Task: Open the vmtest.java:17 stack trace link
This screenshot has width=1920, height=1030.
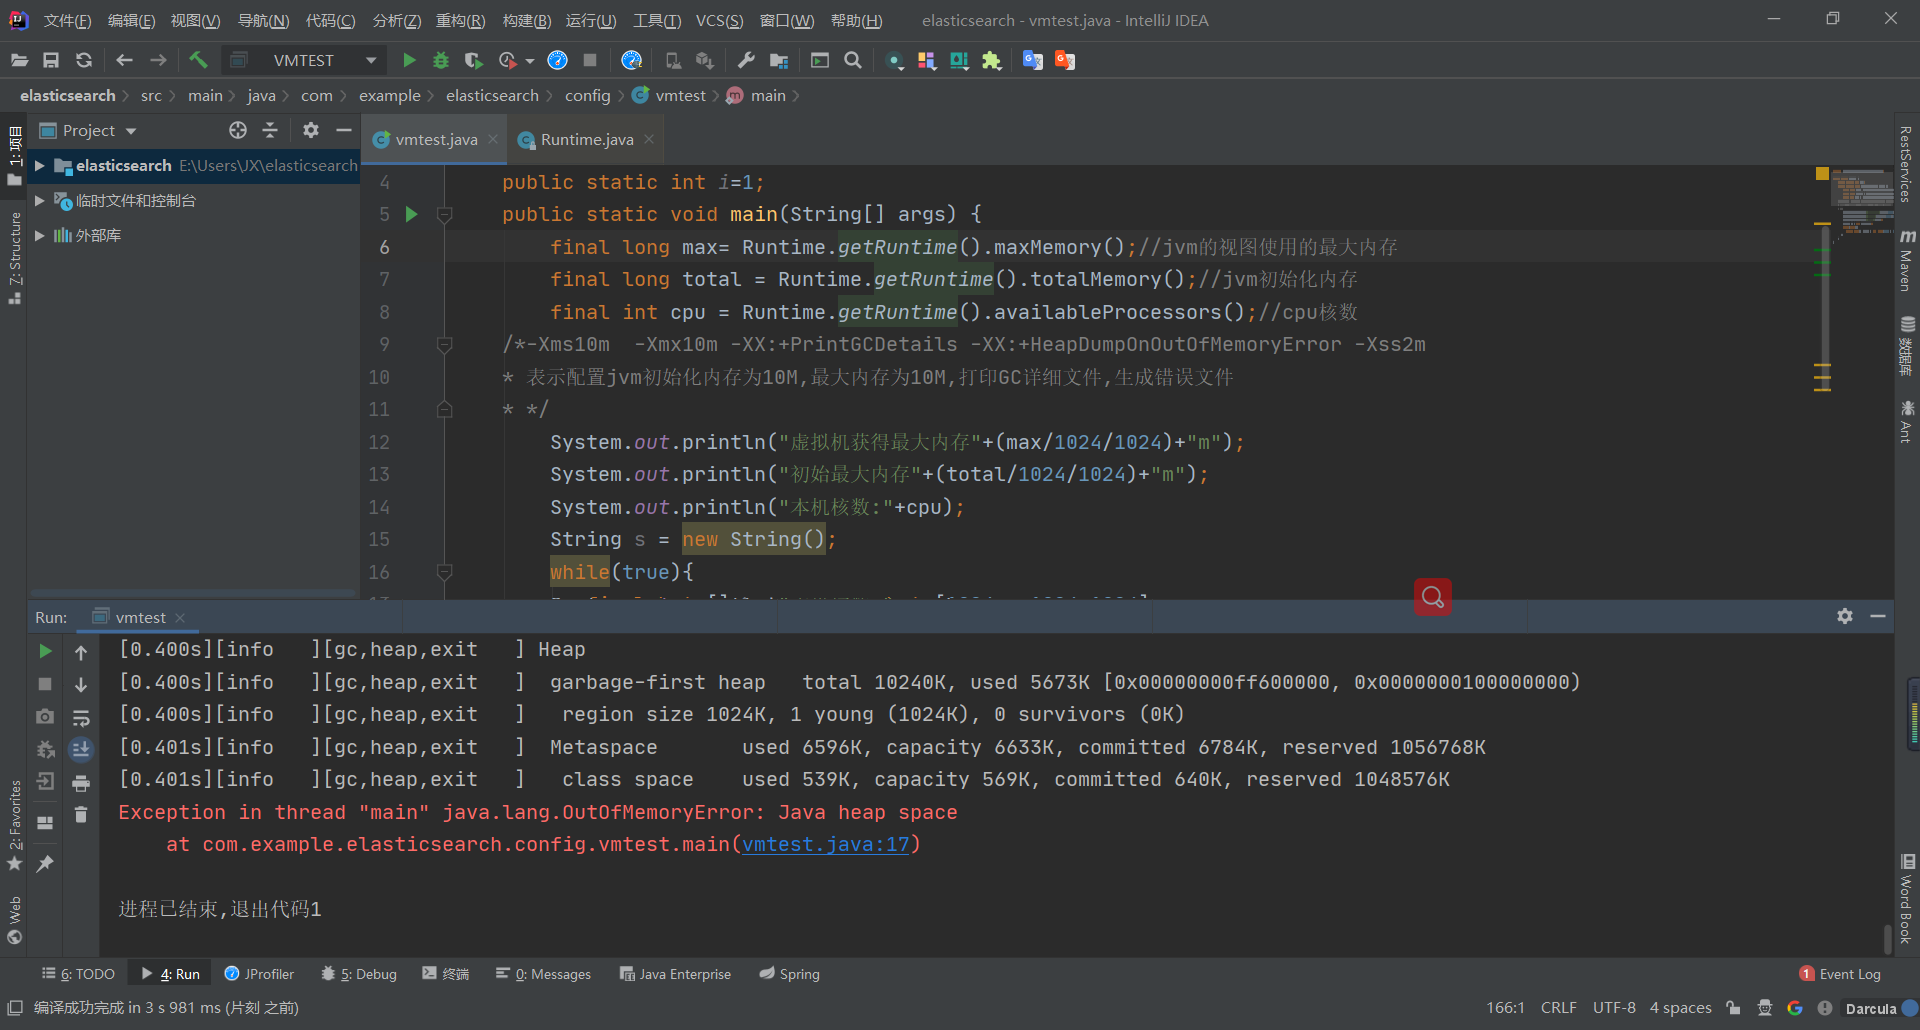Action: coord(826,844)
